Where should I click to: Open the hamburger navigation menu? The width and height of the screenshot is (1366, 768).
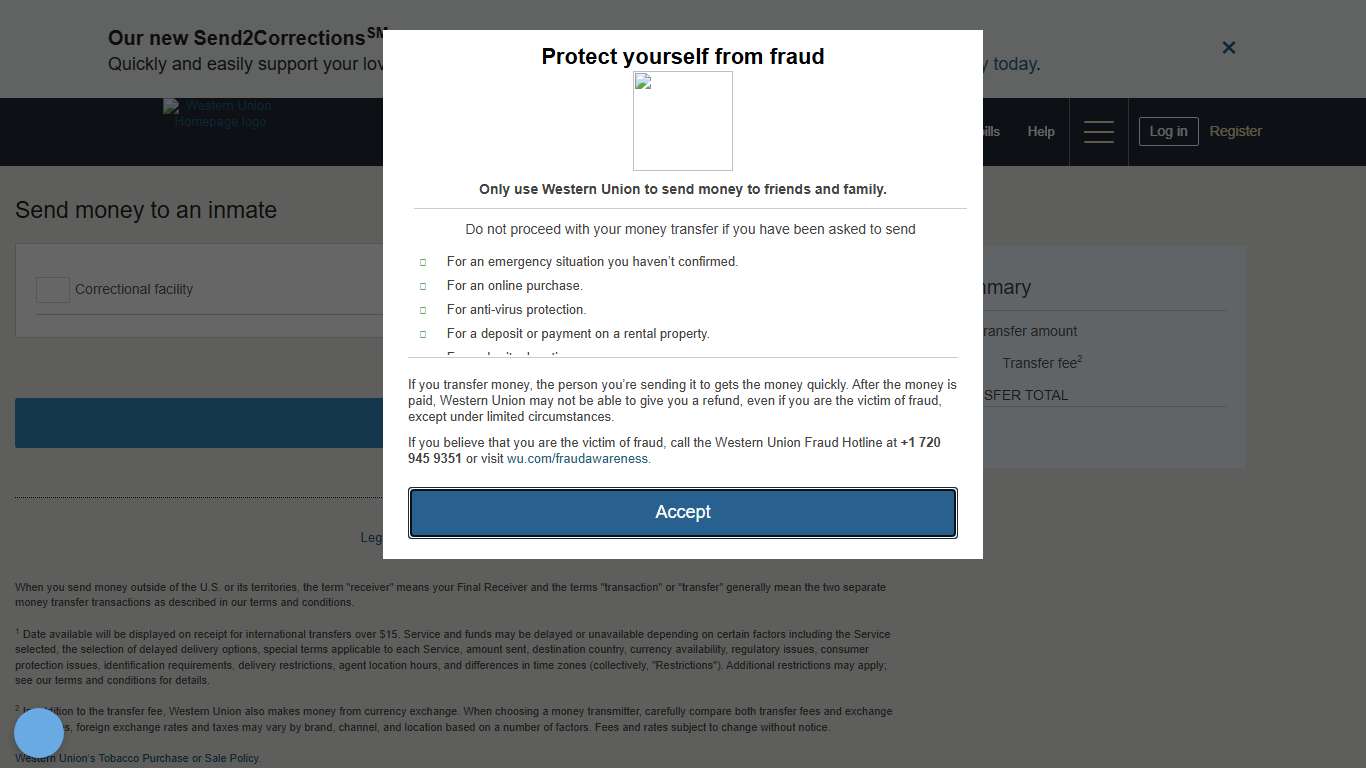point(1098,132)
